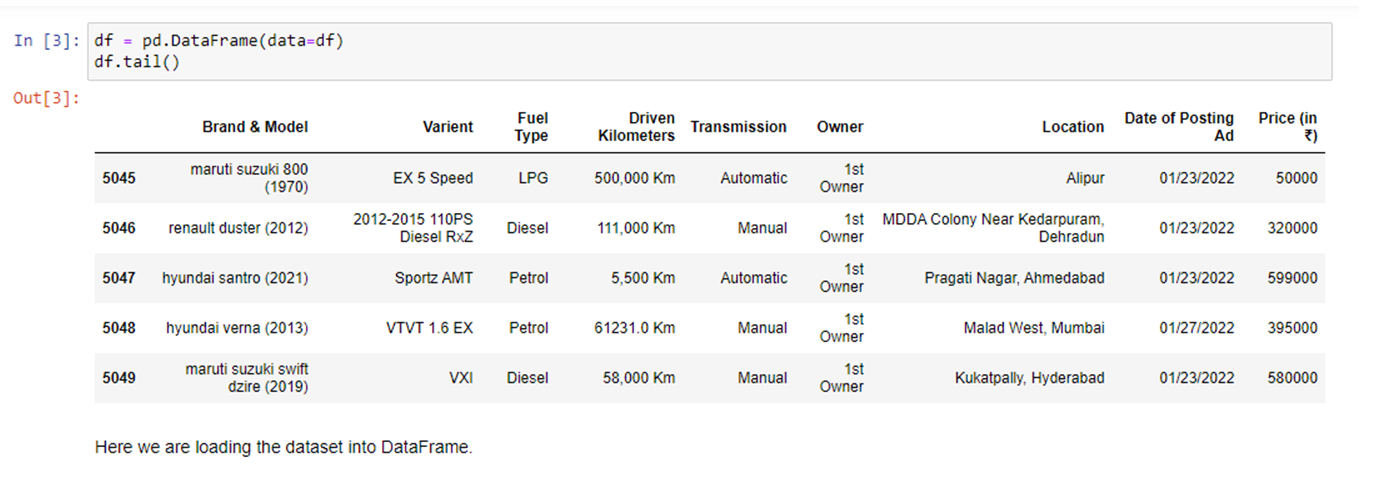
Task: Select row index 5047
Action: [x=119, y=278]
